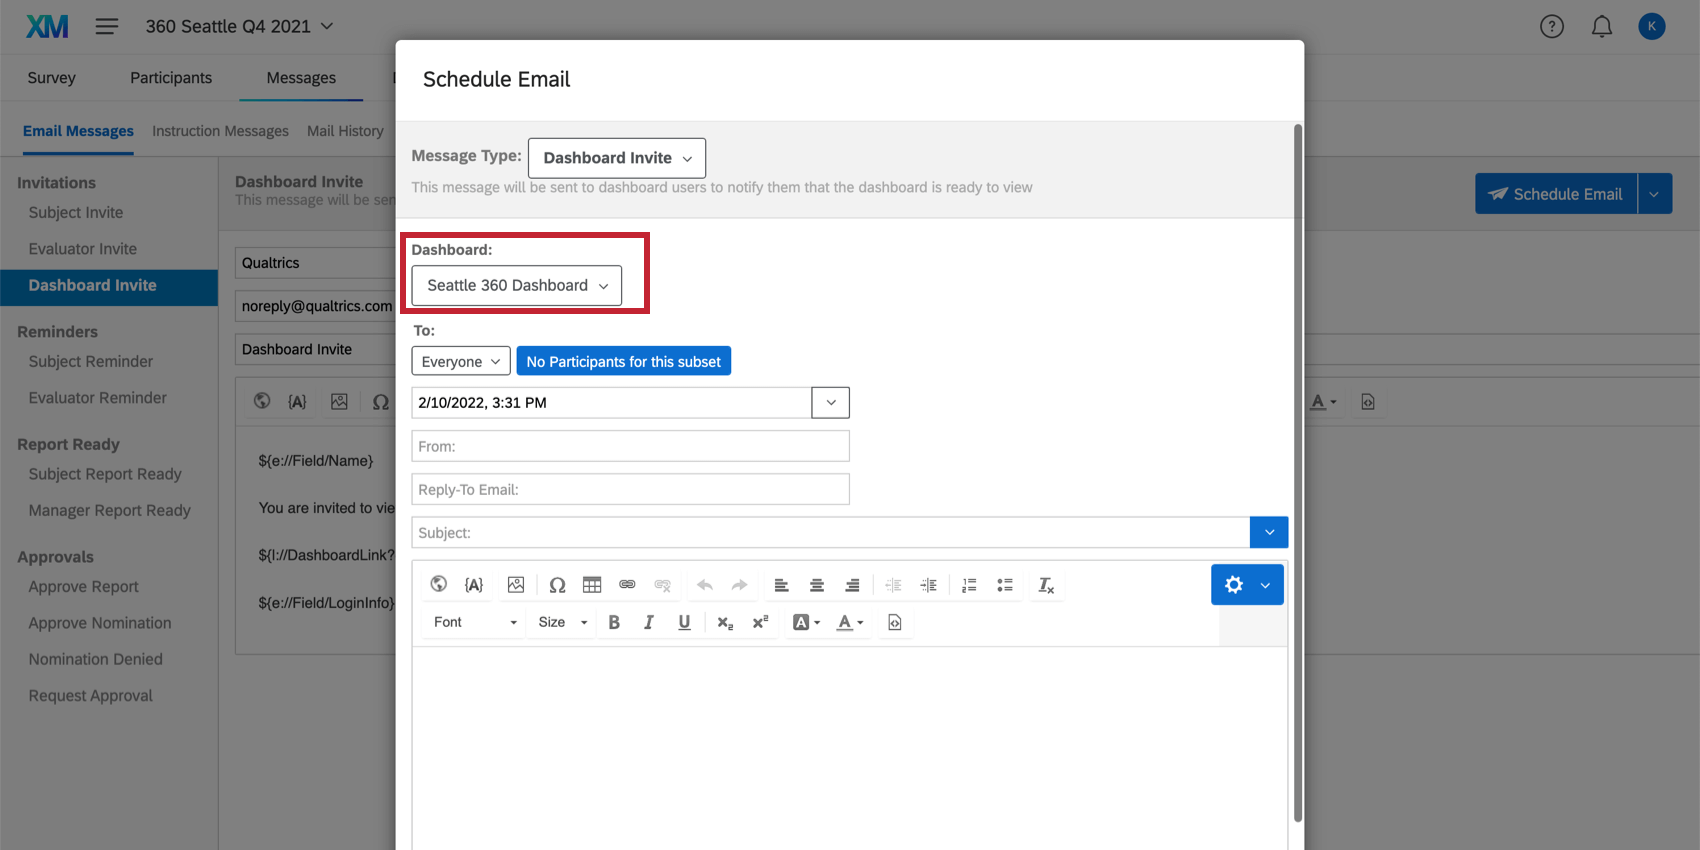Click the remove formatting icon

click(1046, 585)
